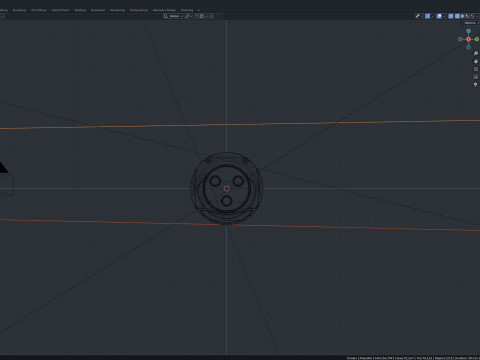Click the zoom magnifier navigation icon

[476, 53]
